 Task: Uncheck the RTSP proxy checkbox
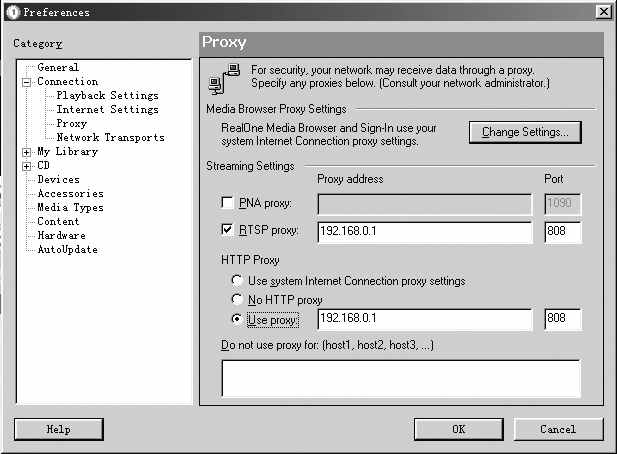[226, 232]
